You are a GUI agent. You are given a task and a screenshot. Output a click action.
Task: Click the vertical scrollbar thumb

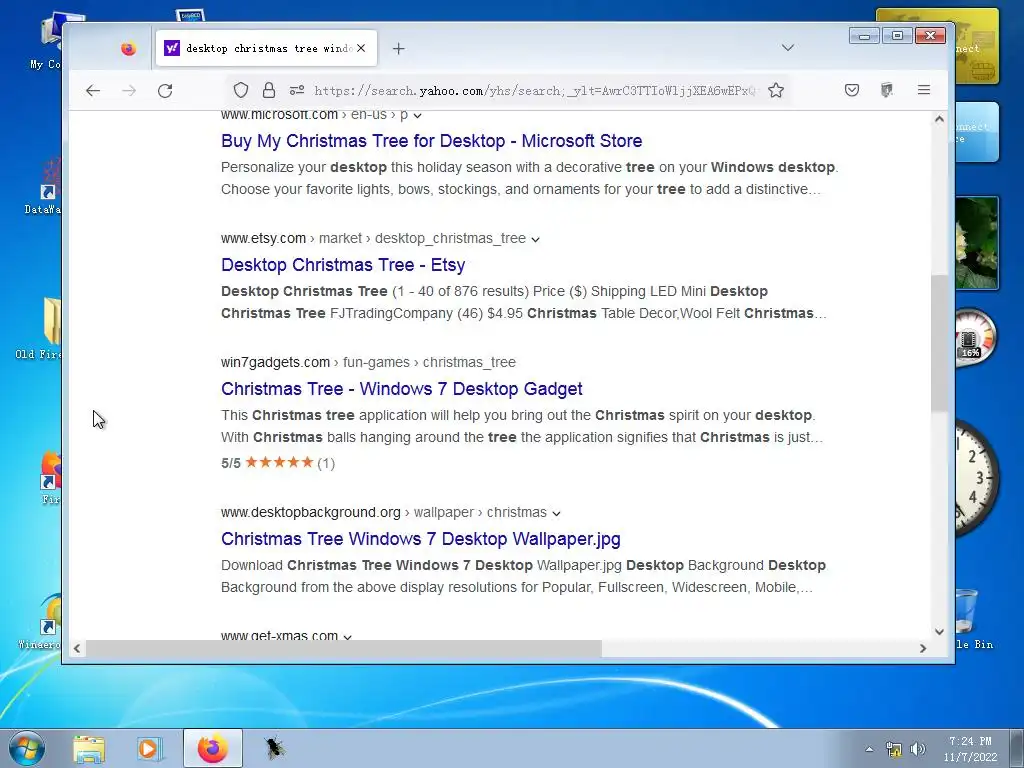click(x=939, y=344)
